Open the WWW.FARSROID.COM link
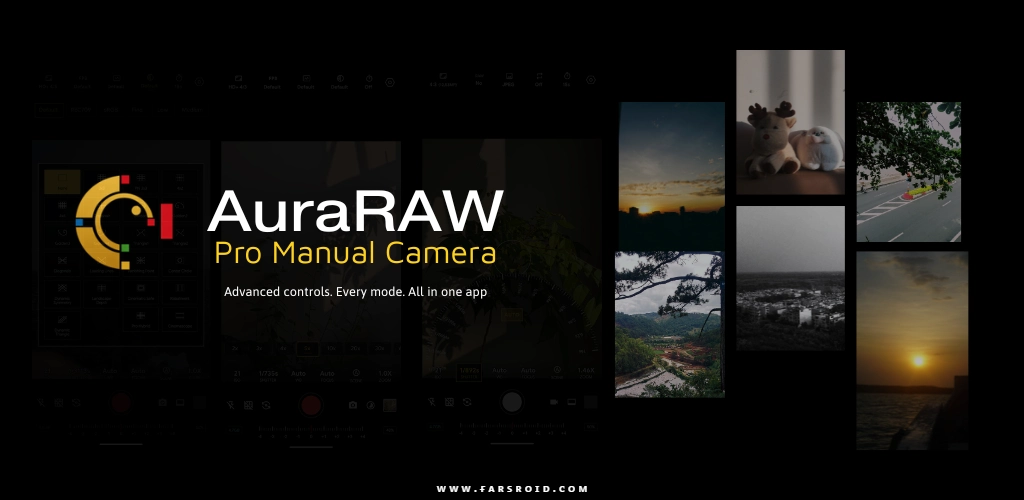 tap(512, 488)
